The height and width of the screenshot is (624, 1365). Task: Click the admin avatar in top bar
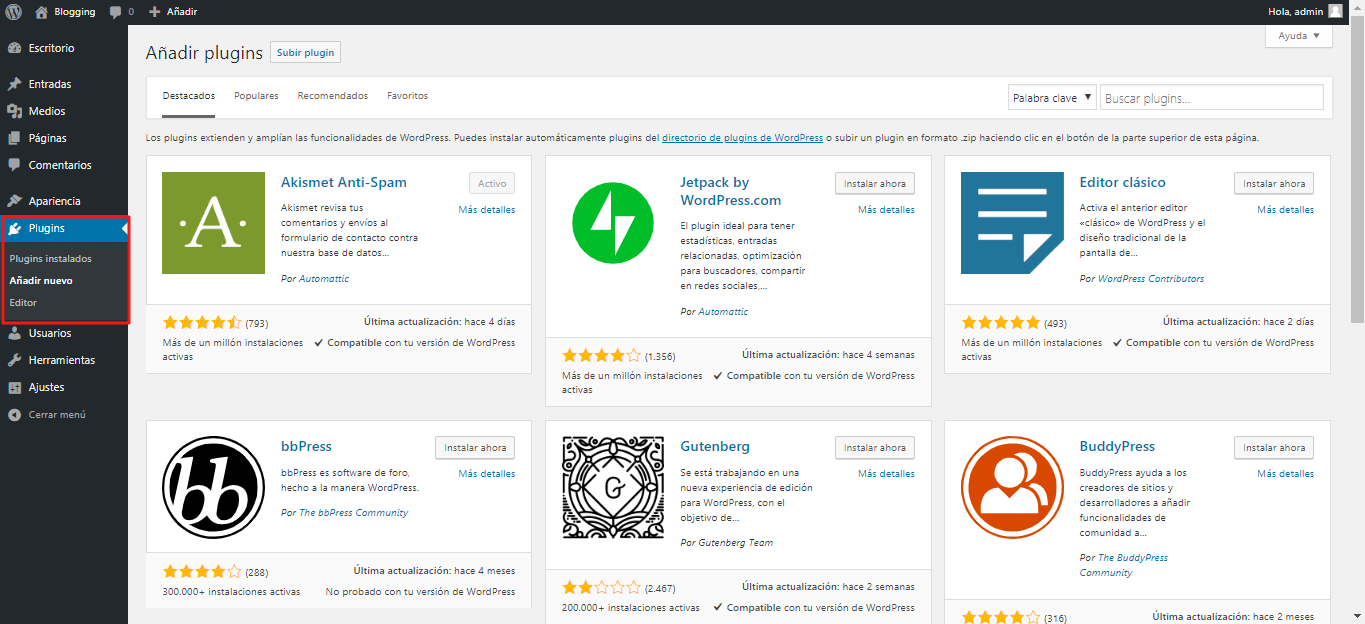[x=1335, y=11]
